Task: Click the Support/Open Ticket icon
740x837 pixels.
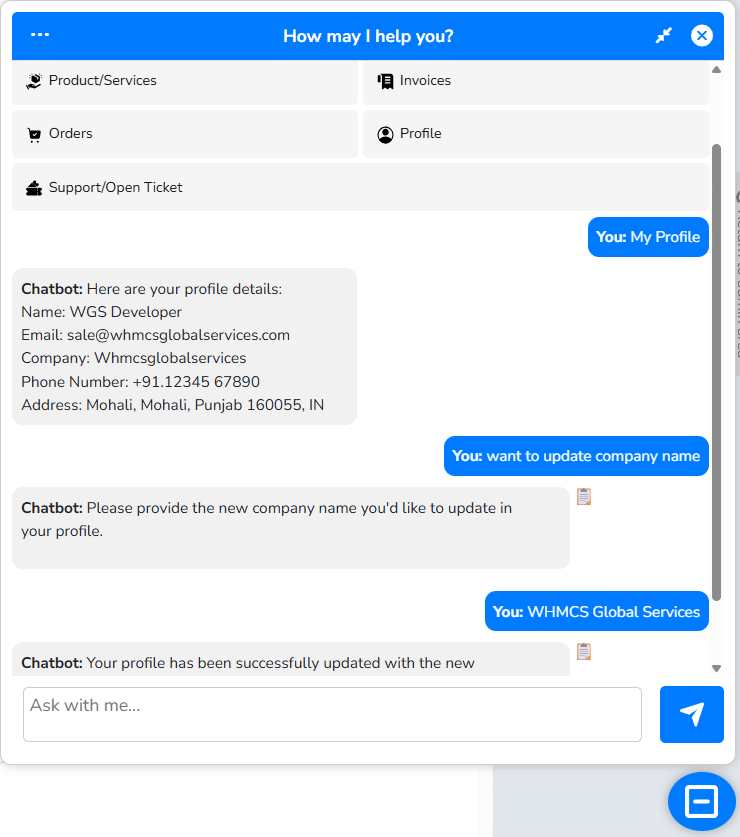Action: (34, 187)
